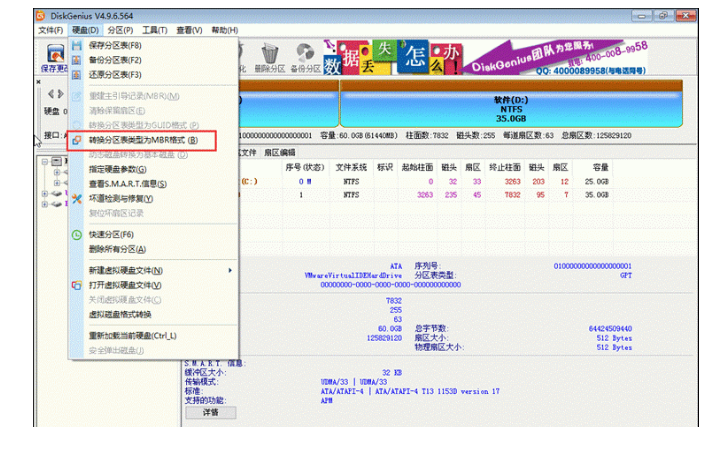Open the 文件(F) menu
Screen dimensions: 717x451
[x=50, y=30]
